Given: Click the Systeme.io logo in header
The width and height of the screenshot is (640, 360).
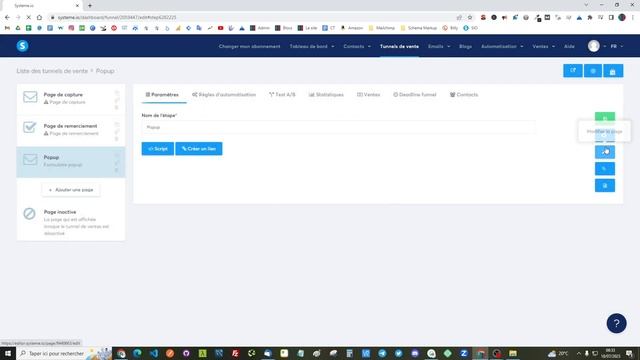Looking at the screenshot, I should (x=22, y=46).
